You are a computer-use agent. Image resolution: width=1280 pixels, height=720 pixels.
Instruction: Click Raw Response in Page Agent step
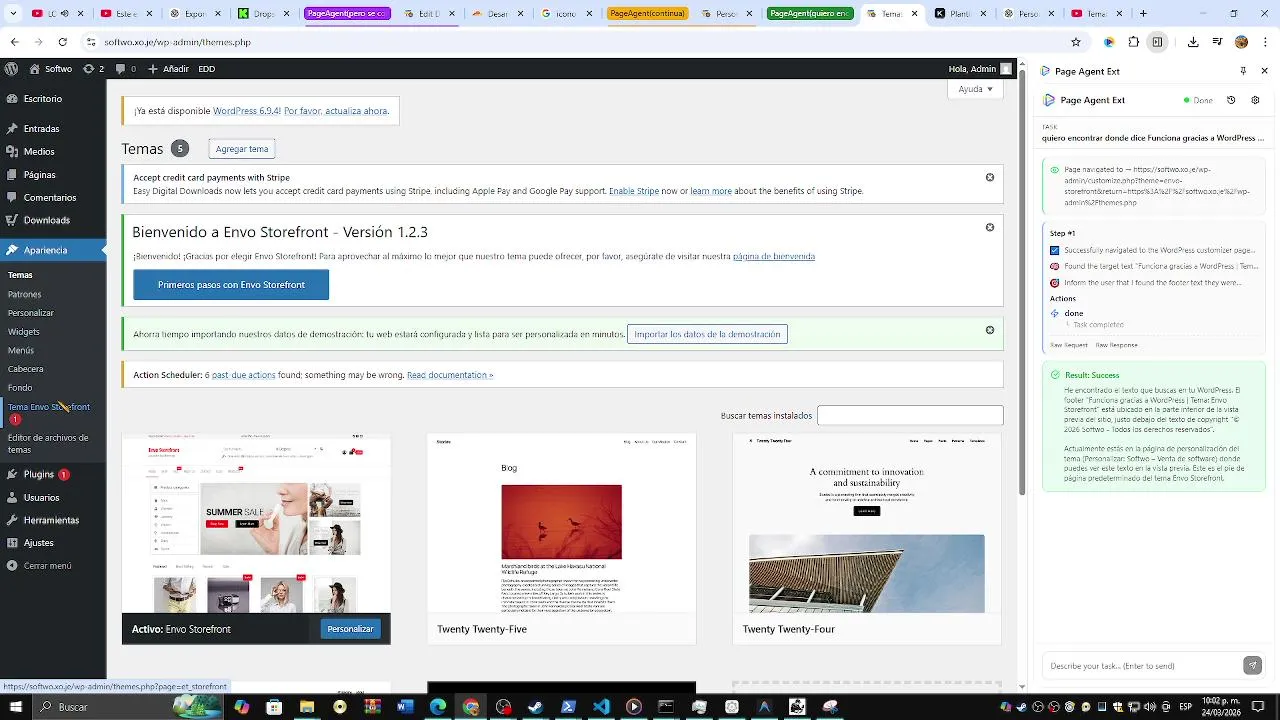click(x=1116, y=344)
